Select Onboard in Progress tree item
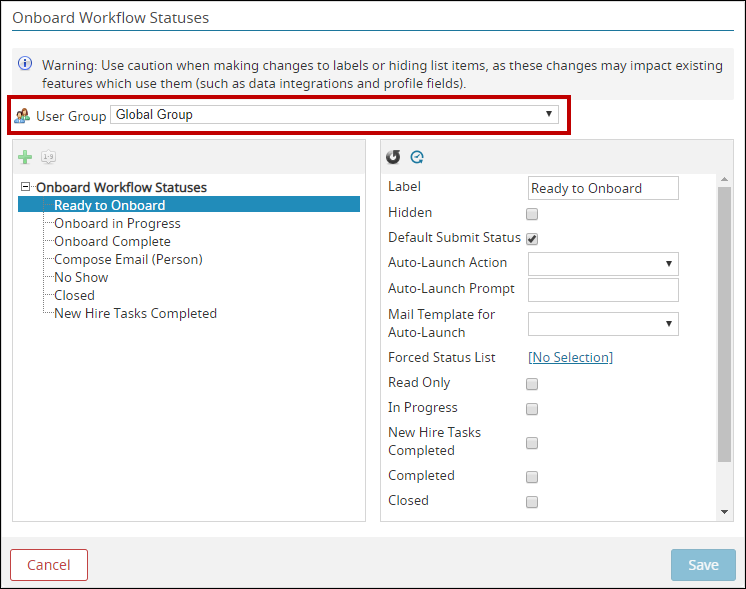 tap(117, 223)
